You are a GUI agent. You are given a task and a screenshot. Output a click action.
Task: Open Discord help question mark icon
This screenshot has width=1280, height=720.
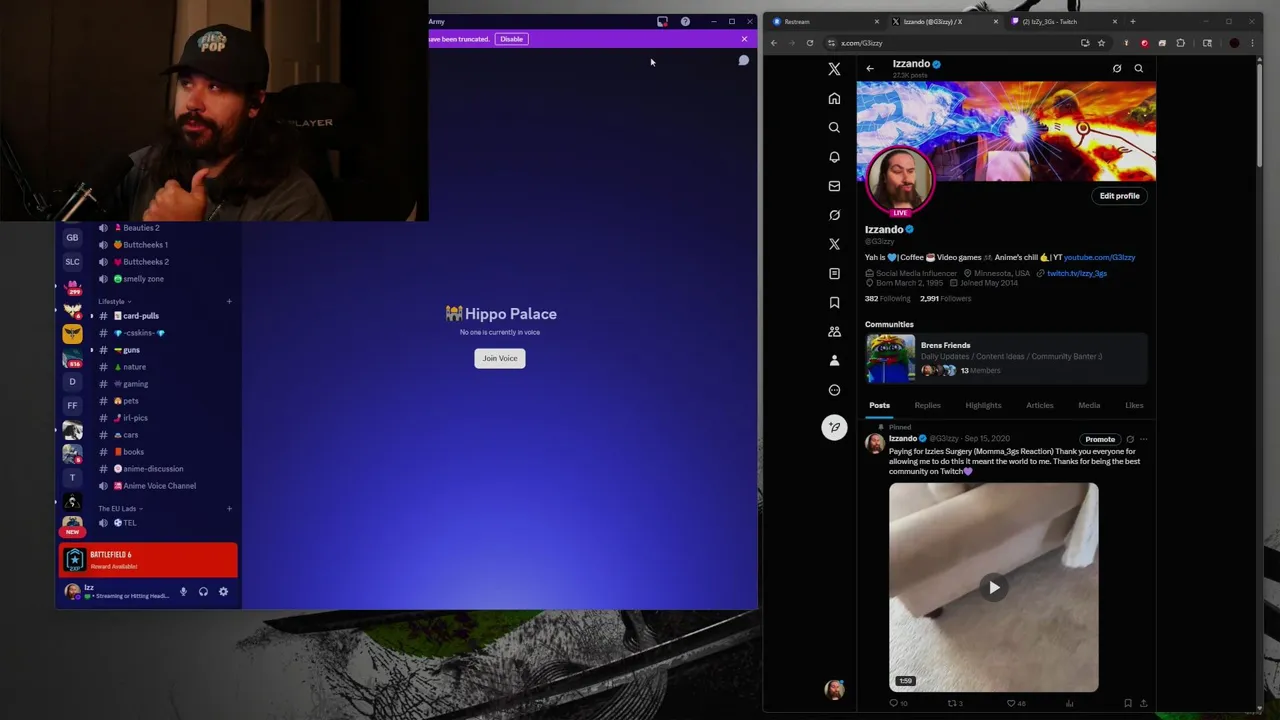(685, 21)
